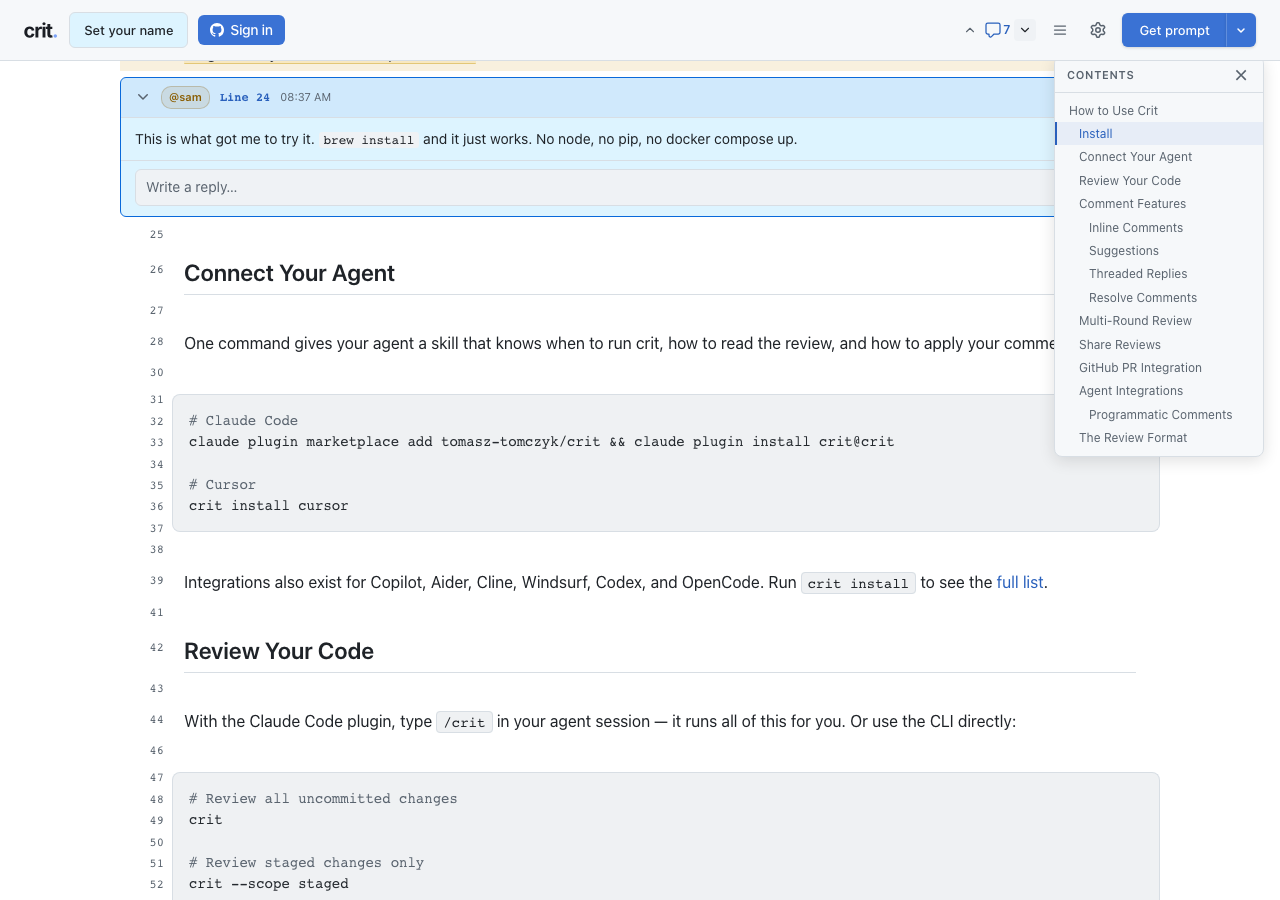
Task: Select line number 36 in the gutter
Action: pos(157,506)
